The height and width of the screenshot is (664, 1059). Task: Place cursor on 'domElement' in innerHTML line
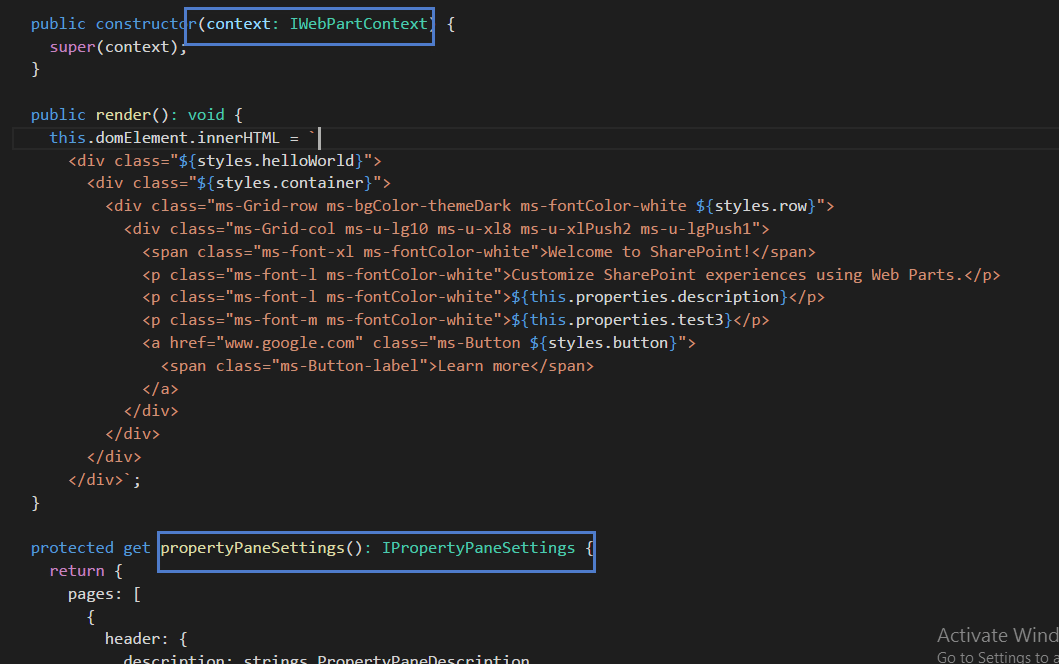tap(141, 138)
